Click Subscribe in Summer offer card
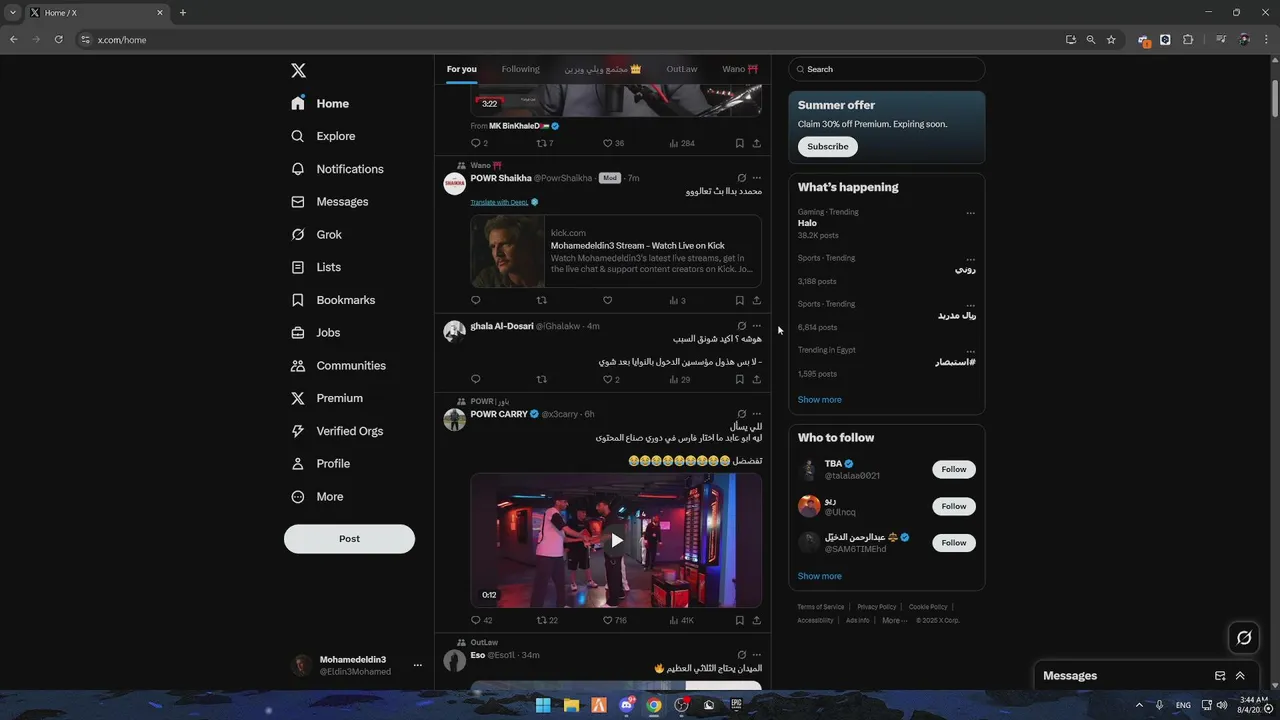Screen dimensions: 1280x720 tap(828, 146)
